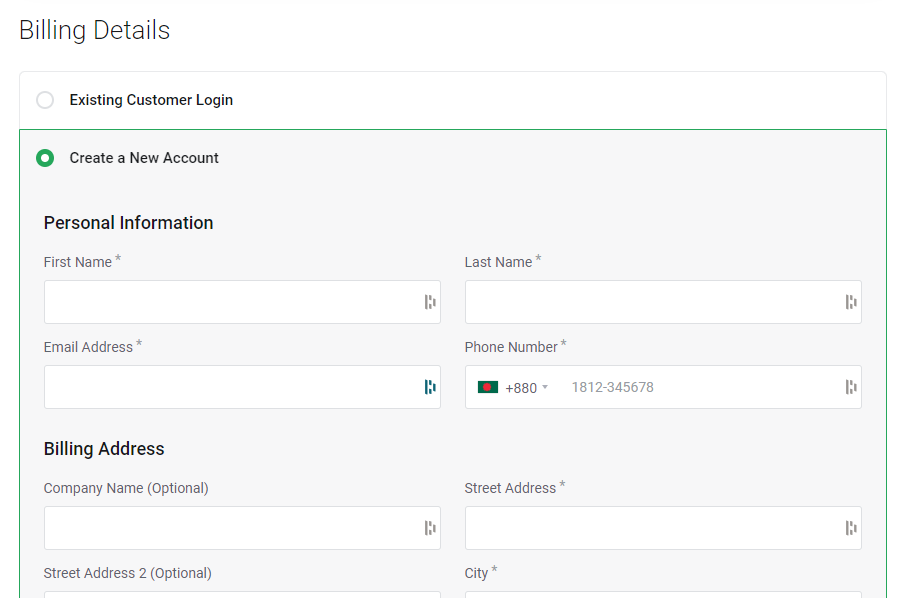Click the Existing Customer Login label
The image size is (900, 598).
pyautogui.click(x=151, y=100)
